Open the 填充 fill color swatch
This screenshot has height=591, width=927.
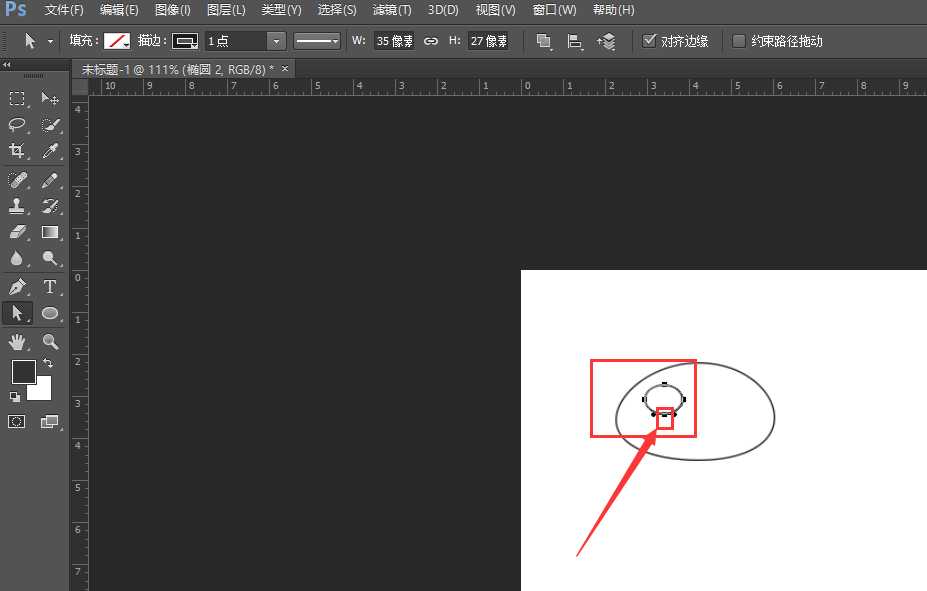pyautogui.click(x=118, y=41)
